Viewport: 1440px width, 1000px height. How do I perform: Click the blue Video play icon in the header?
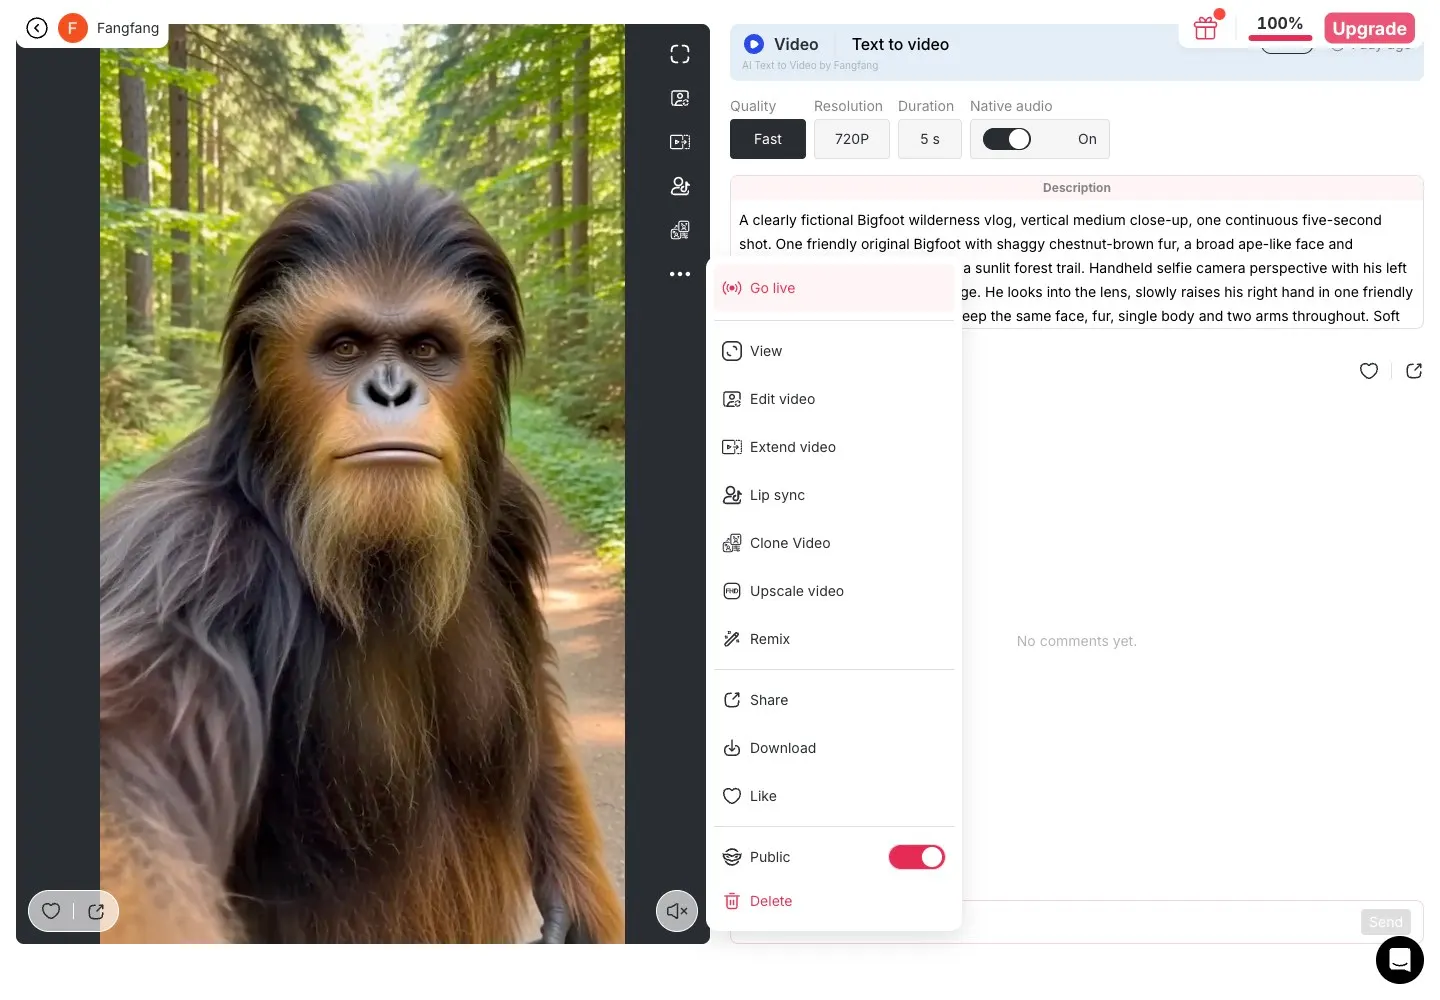click(754, 44)
